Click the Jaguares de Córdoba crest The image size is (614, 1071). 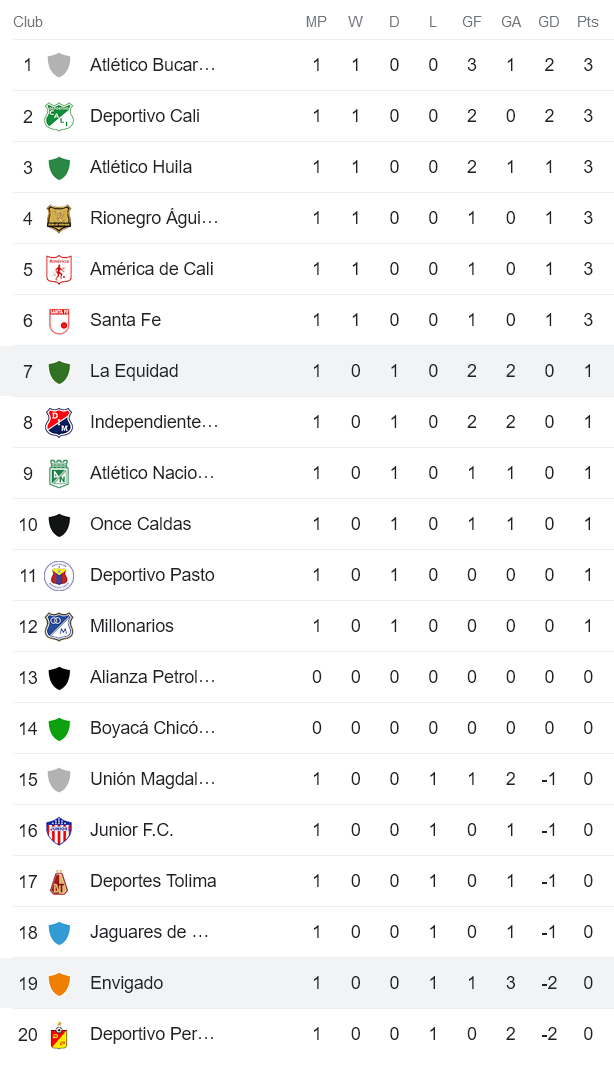(x=59, y=932)
